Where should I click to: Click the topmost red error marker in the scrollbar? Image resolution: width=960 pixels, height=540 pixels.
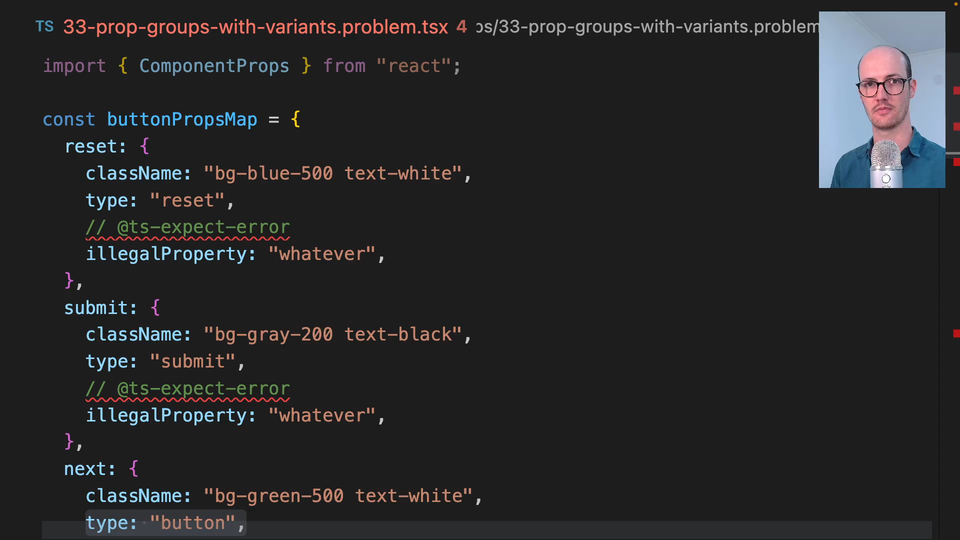[x=955, y=91]
